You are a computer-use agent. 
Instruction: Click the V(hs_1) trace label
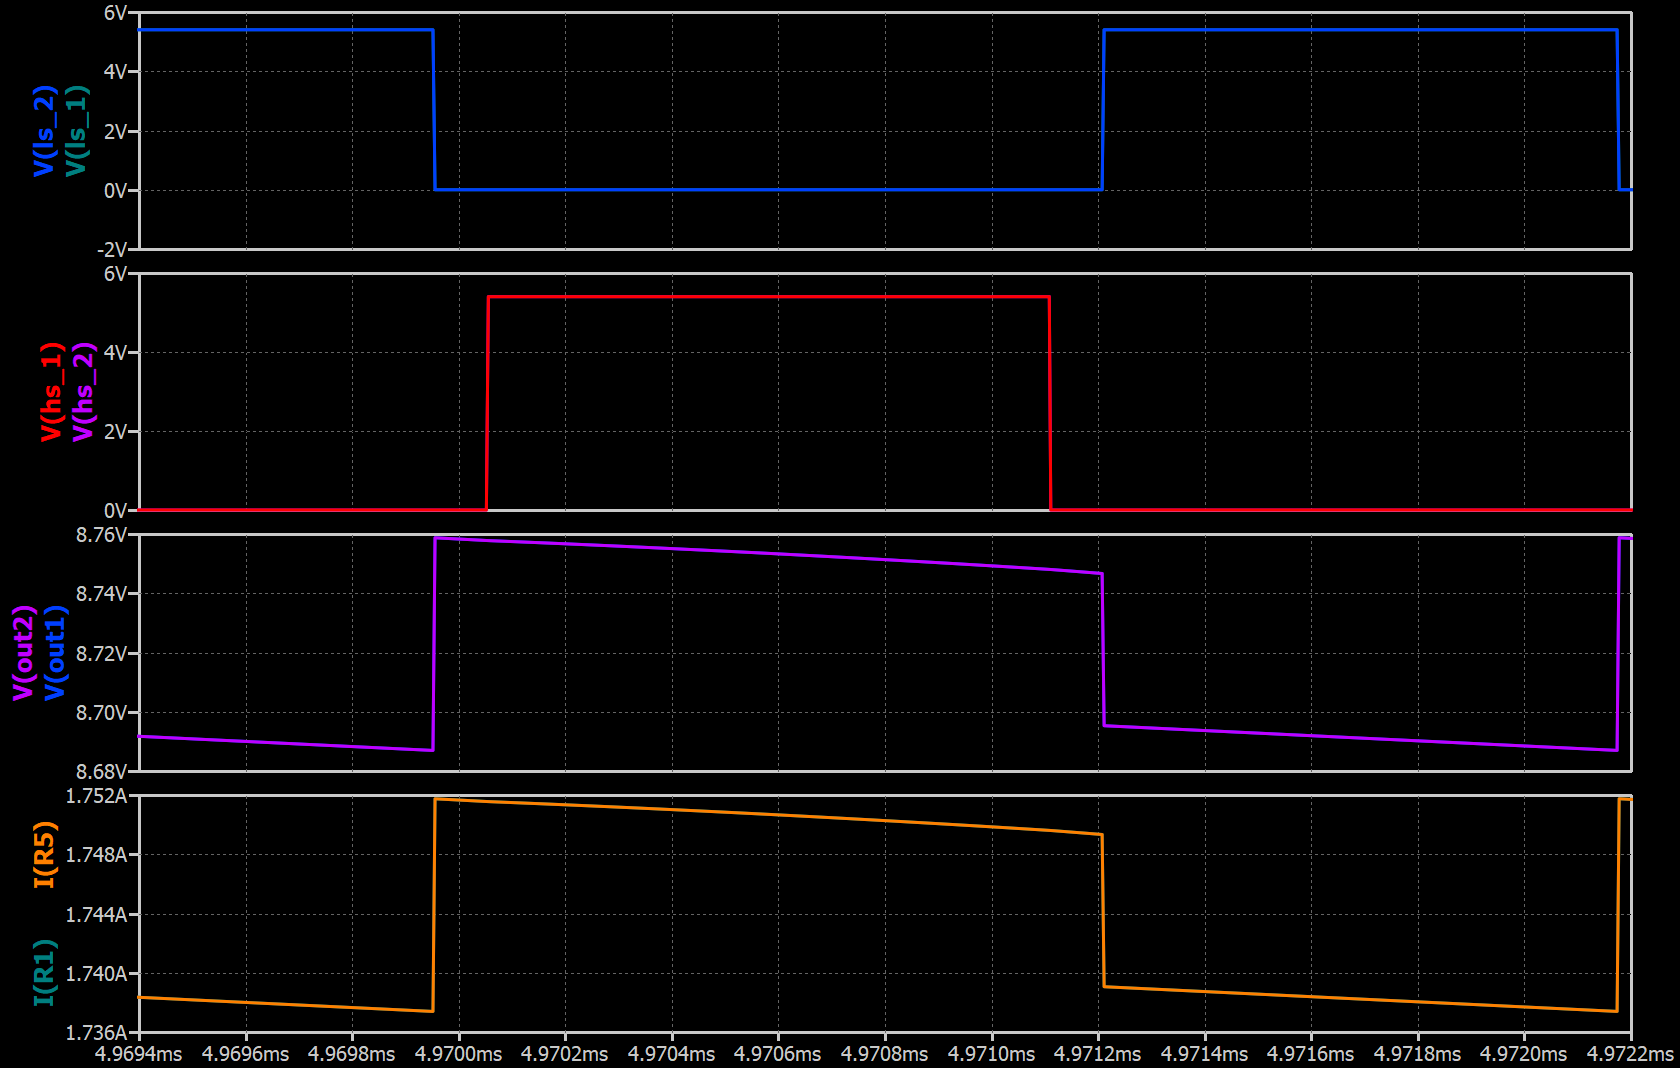click(x=51, y=392)
